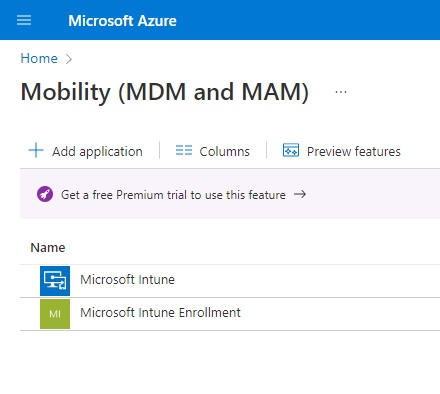Click the purple rocket trial icon
The width and height of the screenshot is (440, 394).
point(45,194)
